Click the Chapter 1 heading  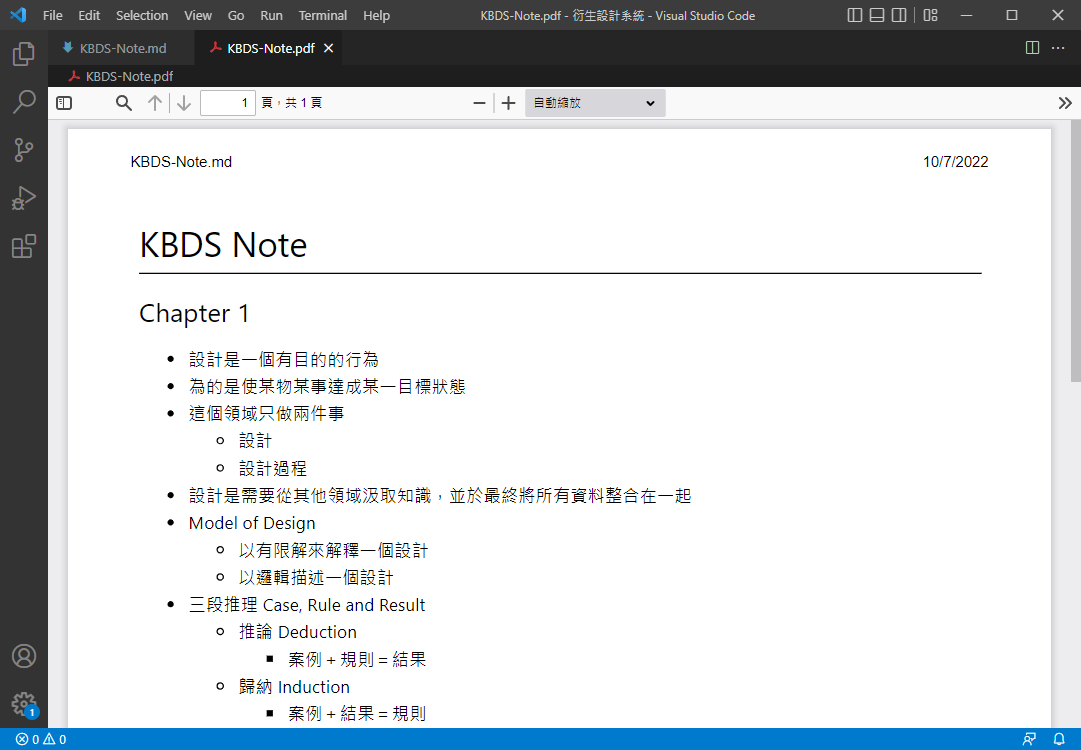pos(194,314)
